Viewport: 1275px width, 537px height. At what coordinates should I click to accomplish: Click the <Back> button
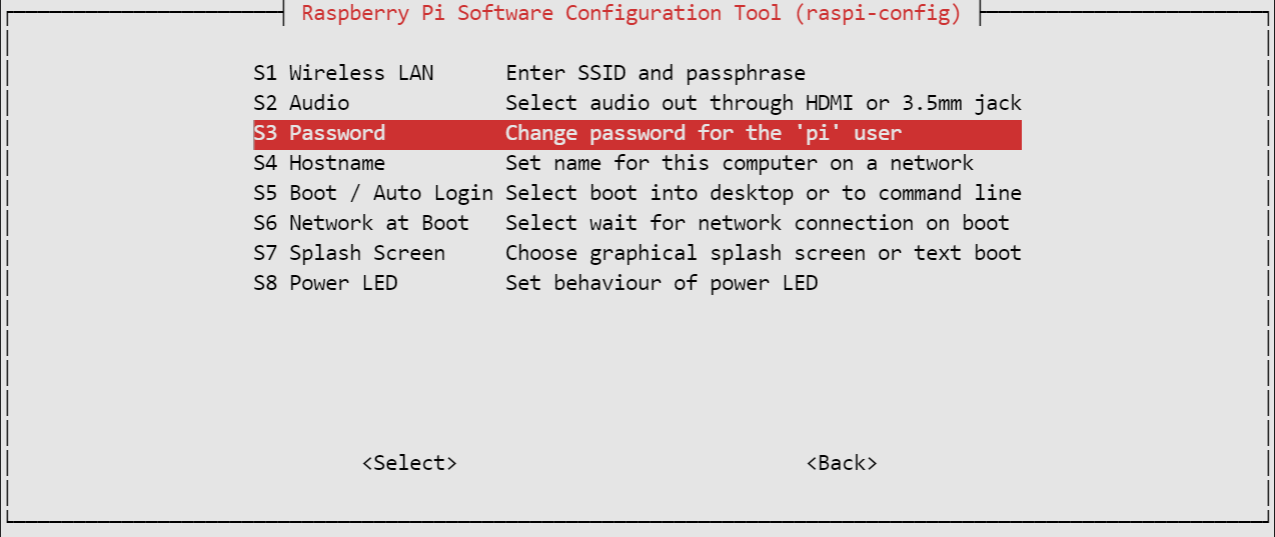[x=842, y=463]
